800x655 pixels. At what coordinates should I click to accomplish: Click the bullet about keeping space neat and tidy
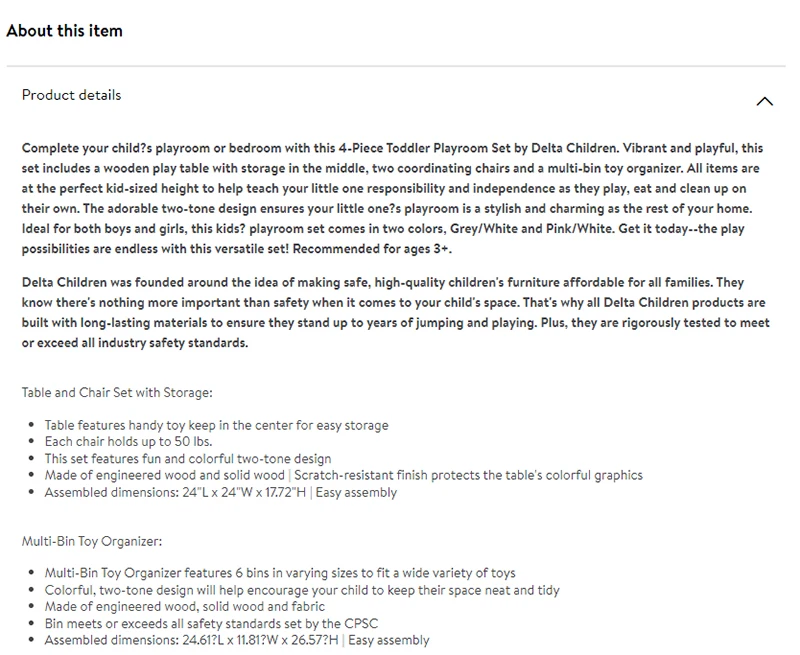[x=302, y=590]
